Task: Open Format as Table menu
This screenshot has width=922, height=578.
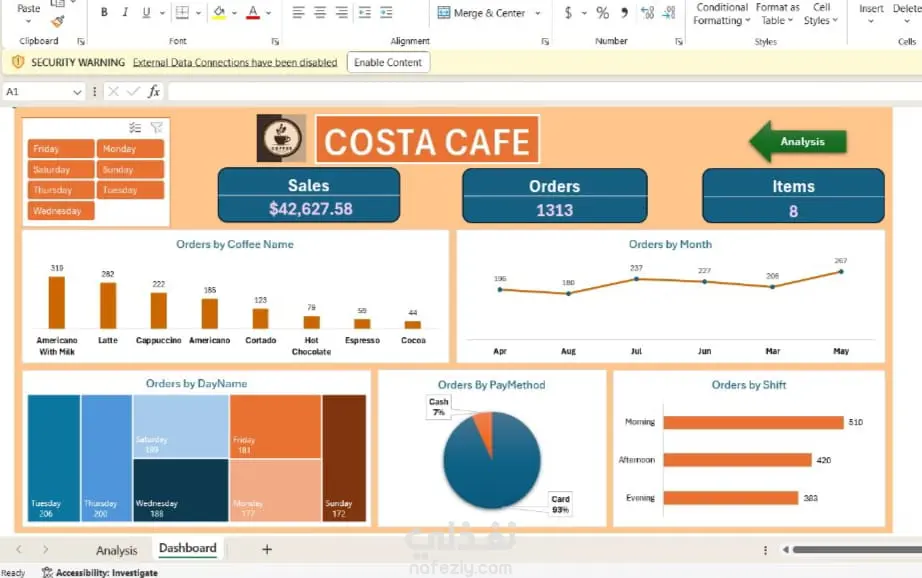Action: click(x=777, y=14)
